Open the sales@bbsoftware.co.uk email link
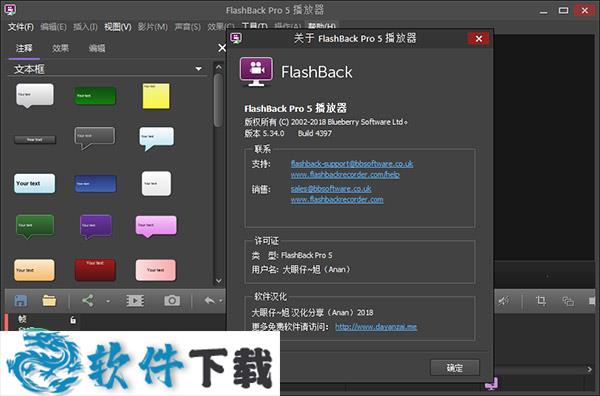Viewport: 600px width, 396px height. coord(331,189)
